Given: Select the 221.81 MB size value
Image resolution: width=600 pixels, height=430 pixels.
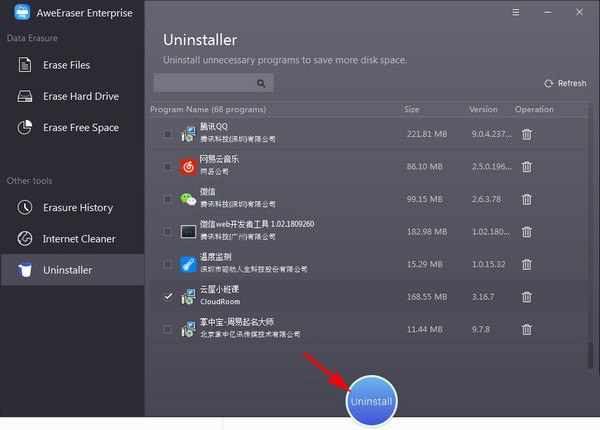Looking at the screenshot, I should [x=427, y=134].
